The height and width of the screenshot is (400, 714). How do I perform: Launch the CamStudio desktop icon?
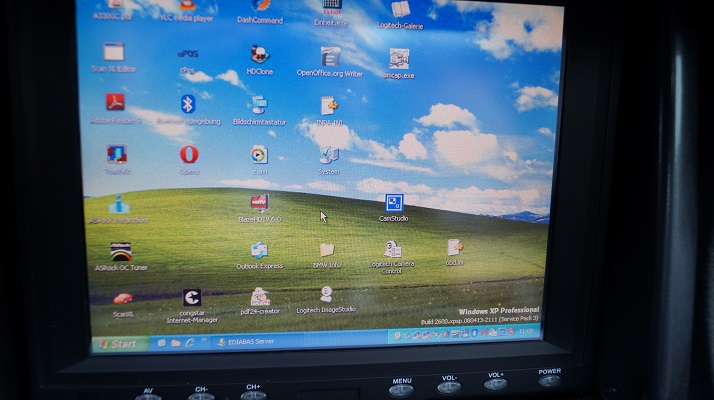click(x=394, y=204)
